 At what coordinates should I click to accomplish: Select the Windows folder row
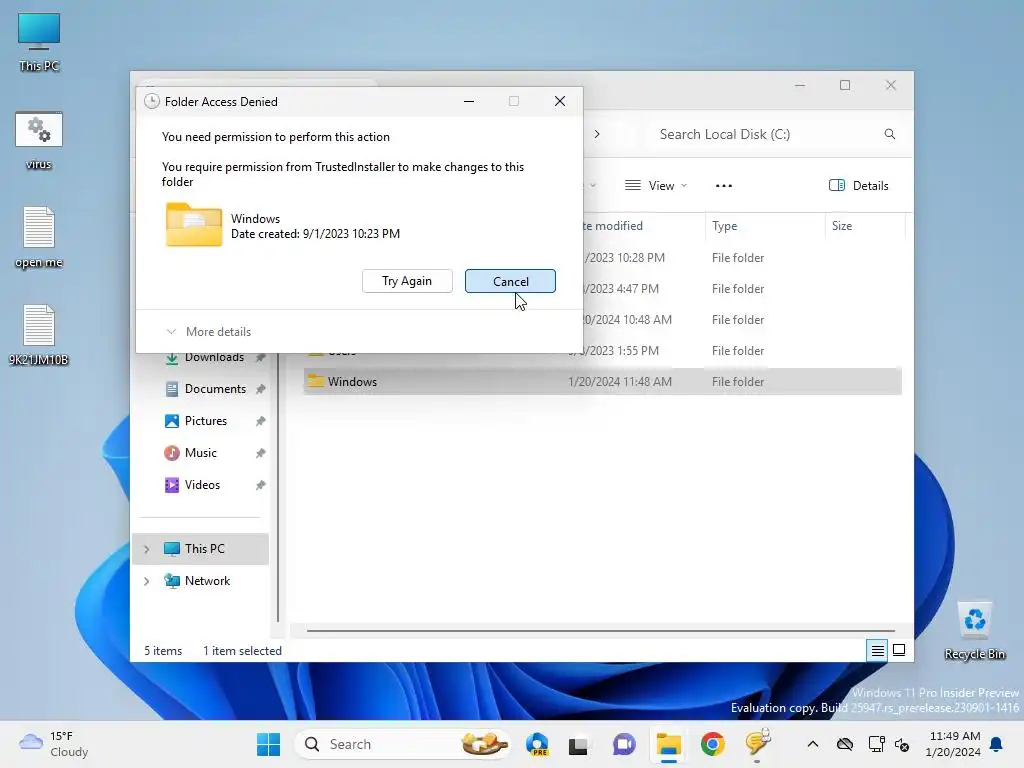pos(602,381)
